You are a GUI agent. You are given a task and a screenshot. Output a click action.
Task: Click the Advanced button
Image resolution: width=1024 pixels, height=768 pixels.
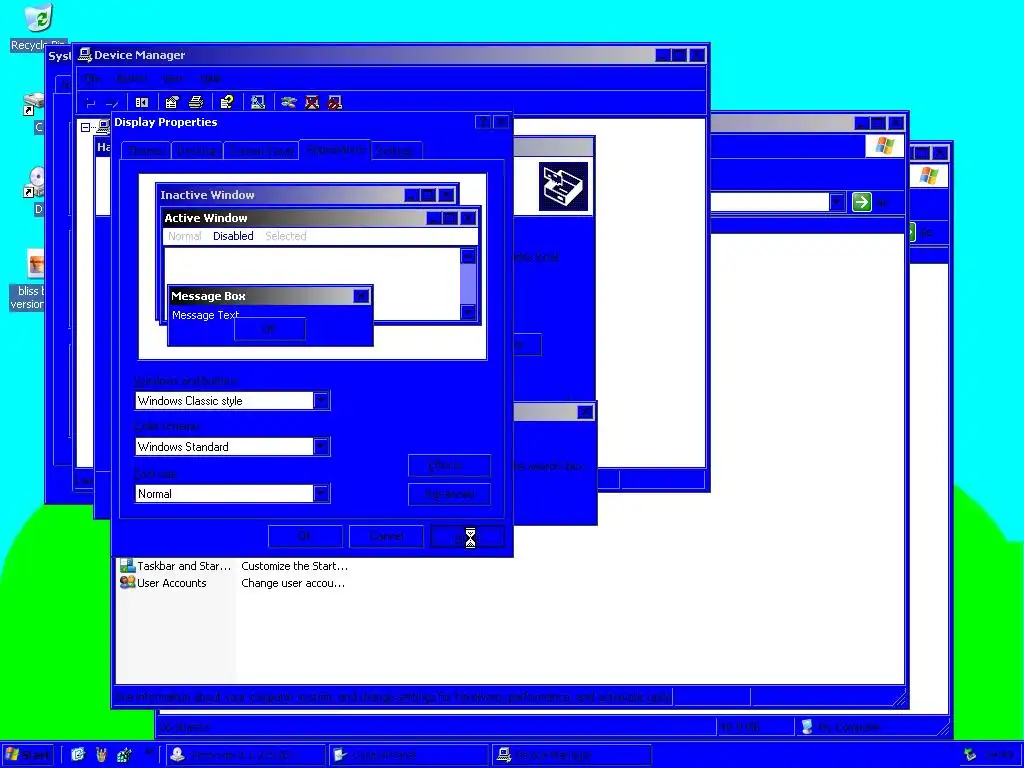point(449,494)
